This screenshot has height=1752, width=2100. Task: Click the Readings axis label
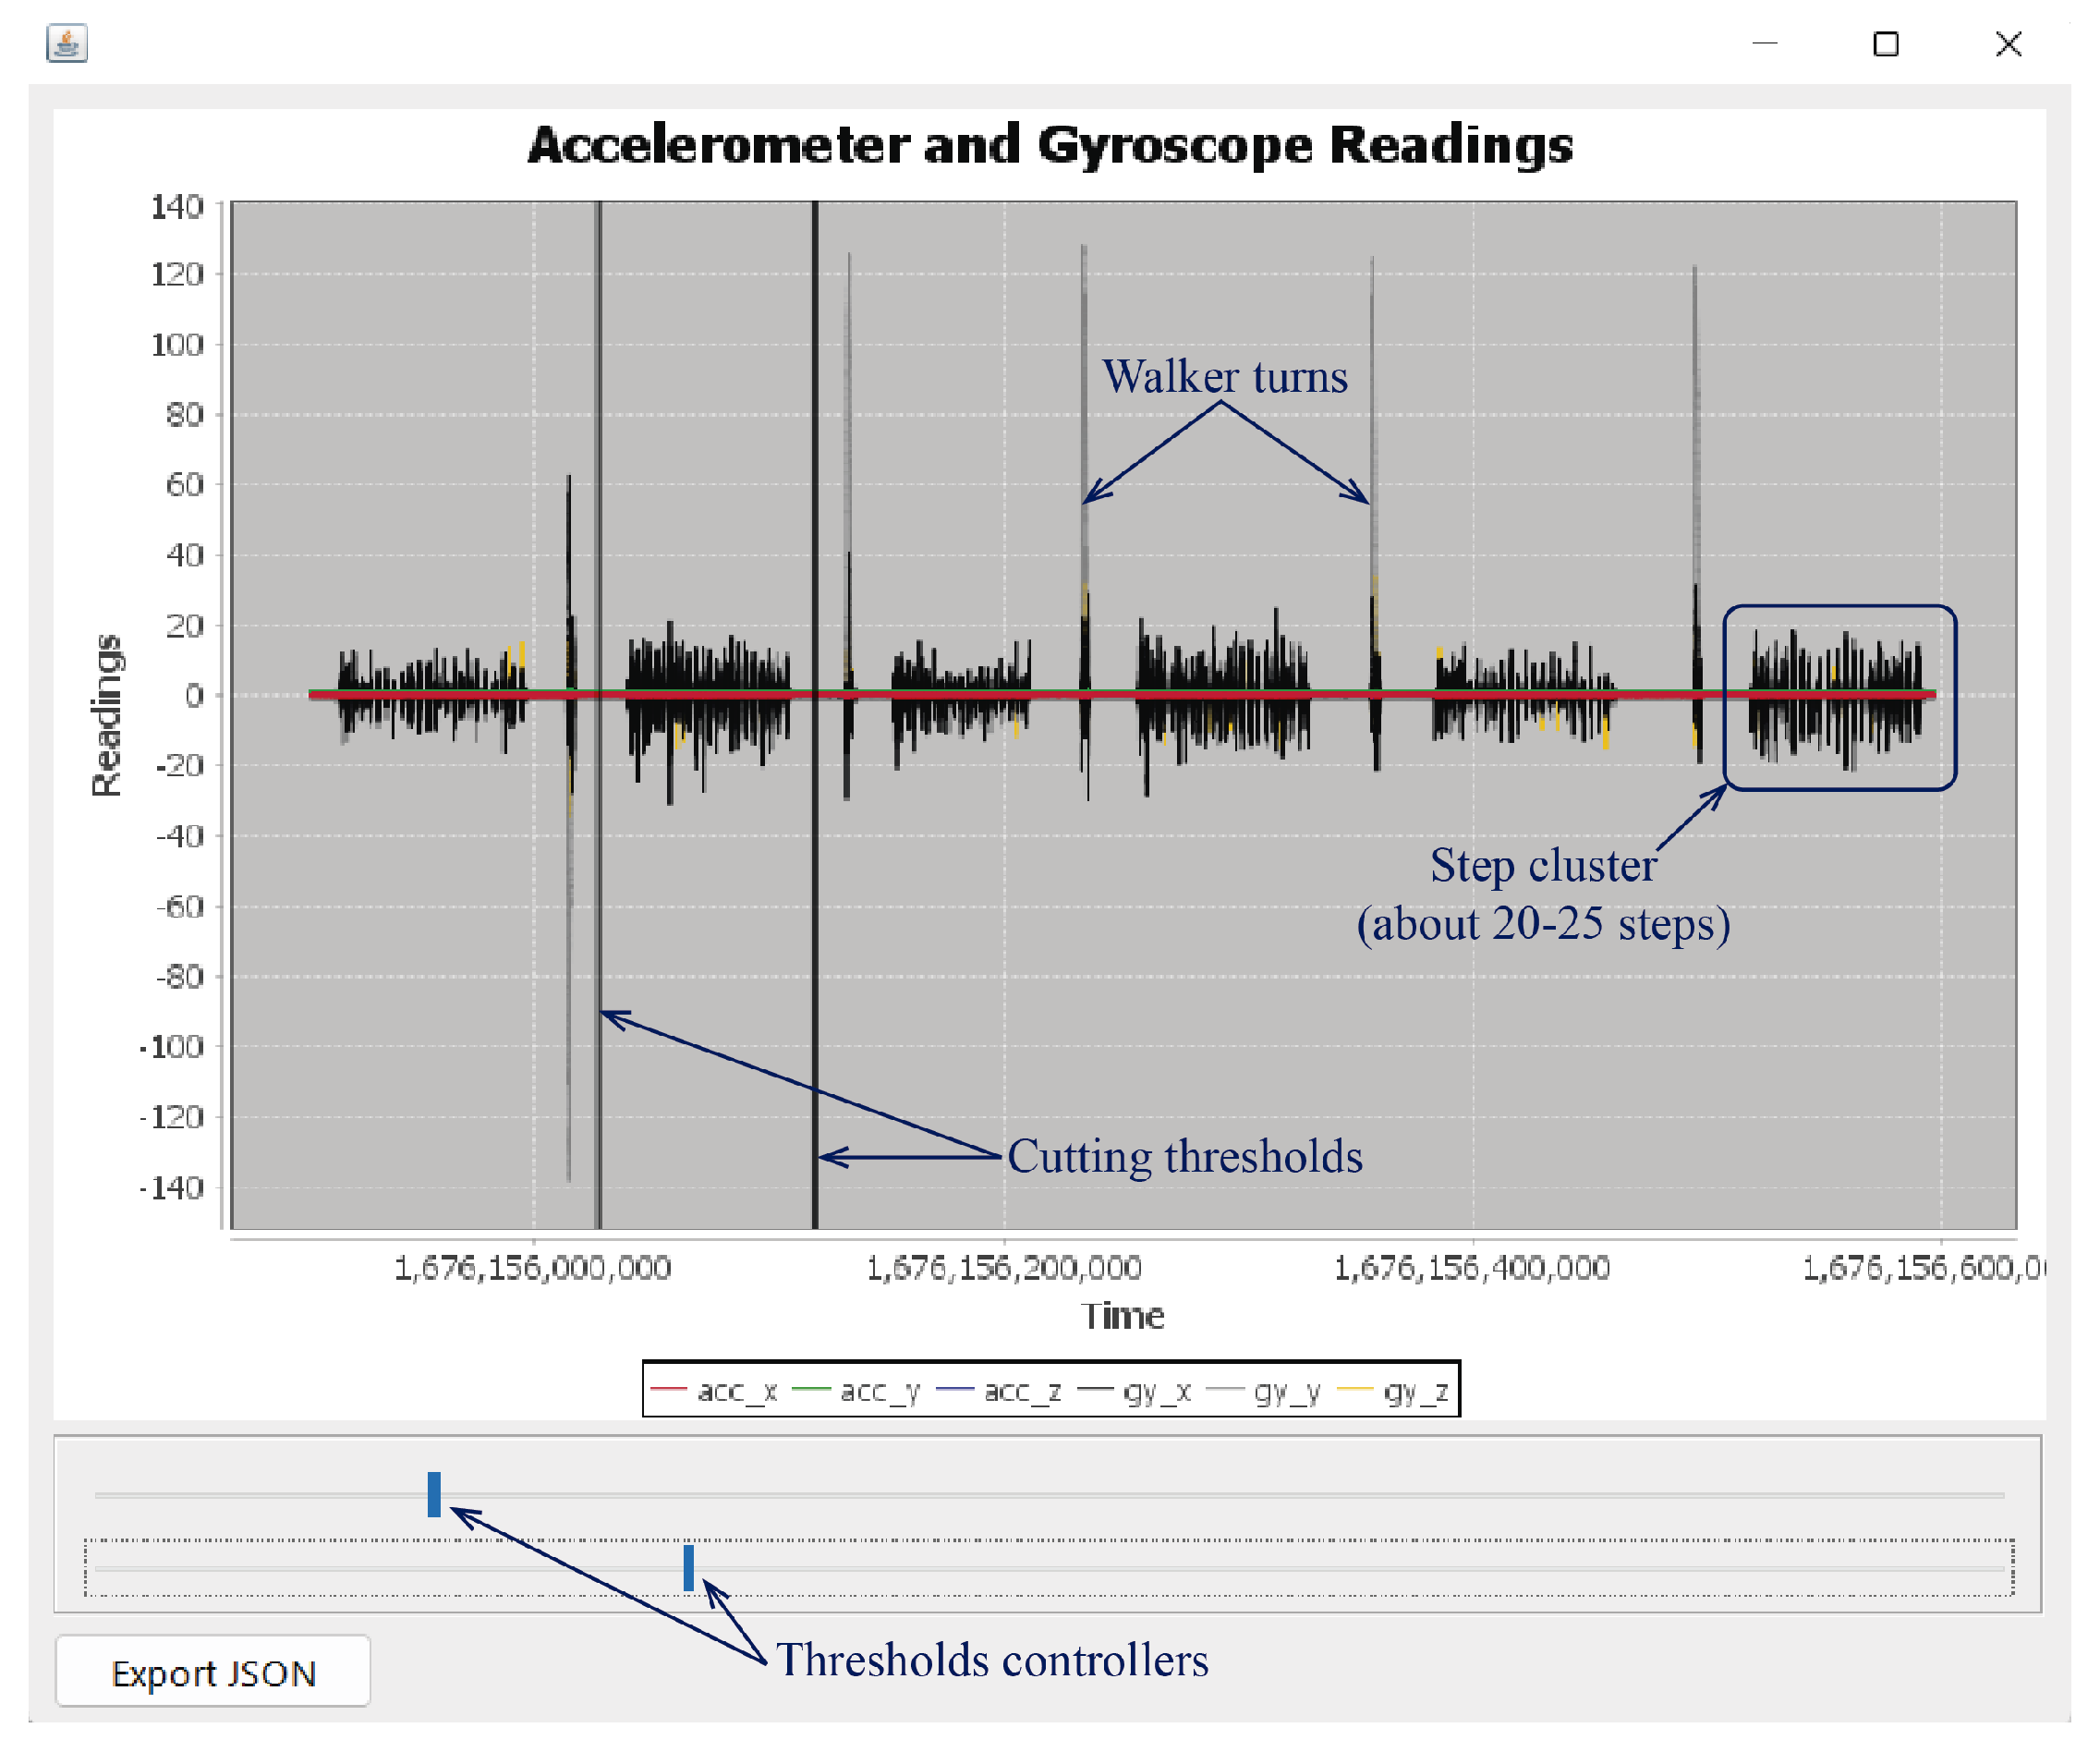pyautogui.click(x=106, y=715)
